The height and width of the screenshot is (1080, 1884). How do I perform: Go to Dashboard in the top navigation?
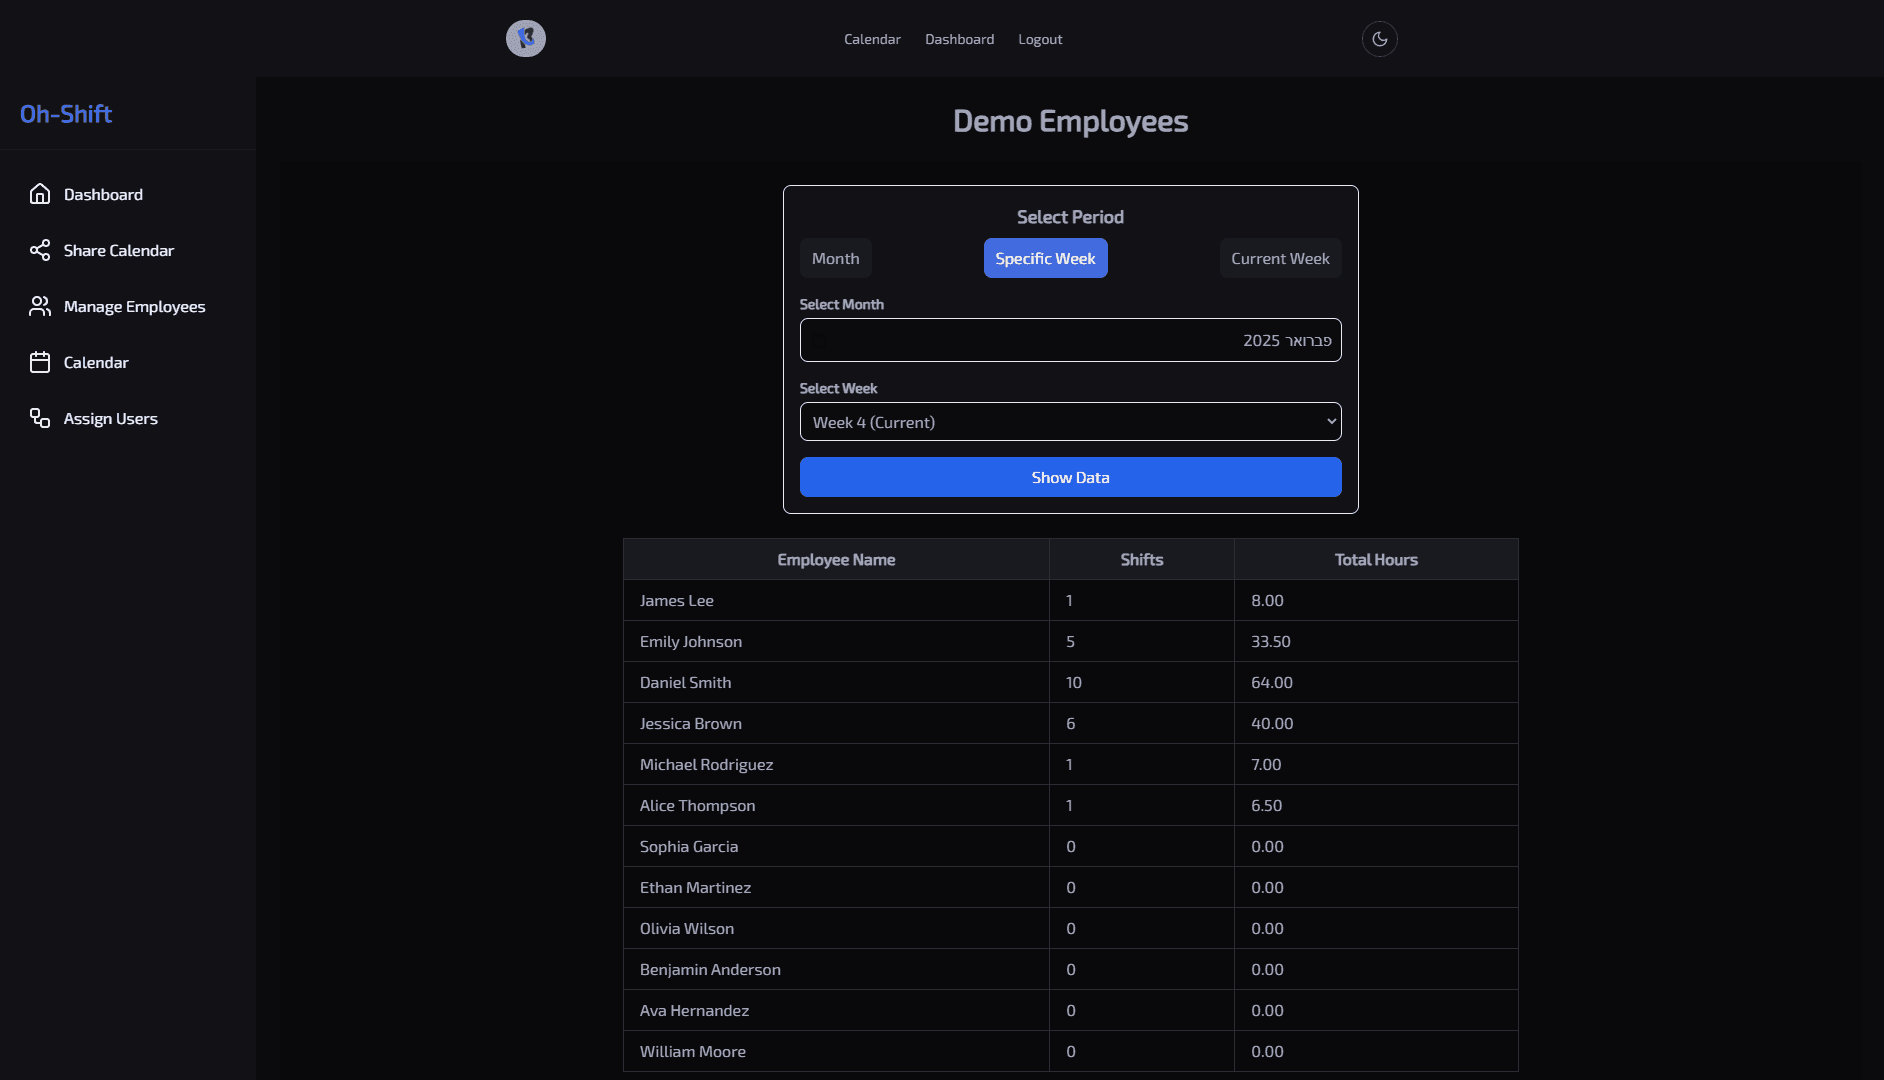click(959, 39)
